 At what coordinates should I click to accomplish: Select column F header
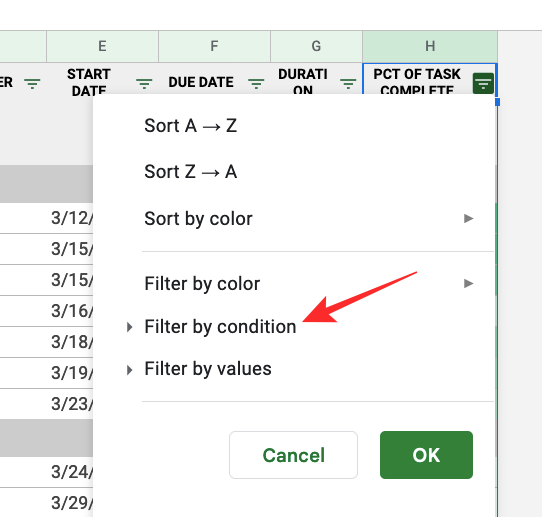click(x=214, y=46)
